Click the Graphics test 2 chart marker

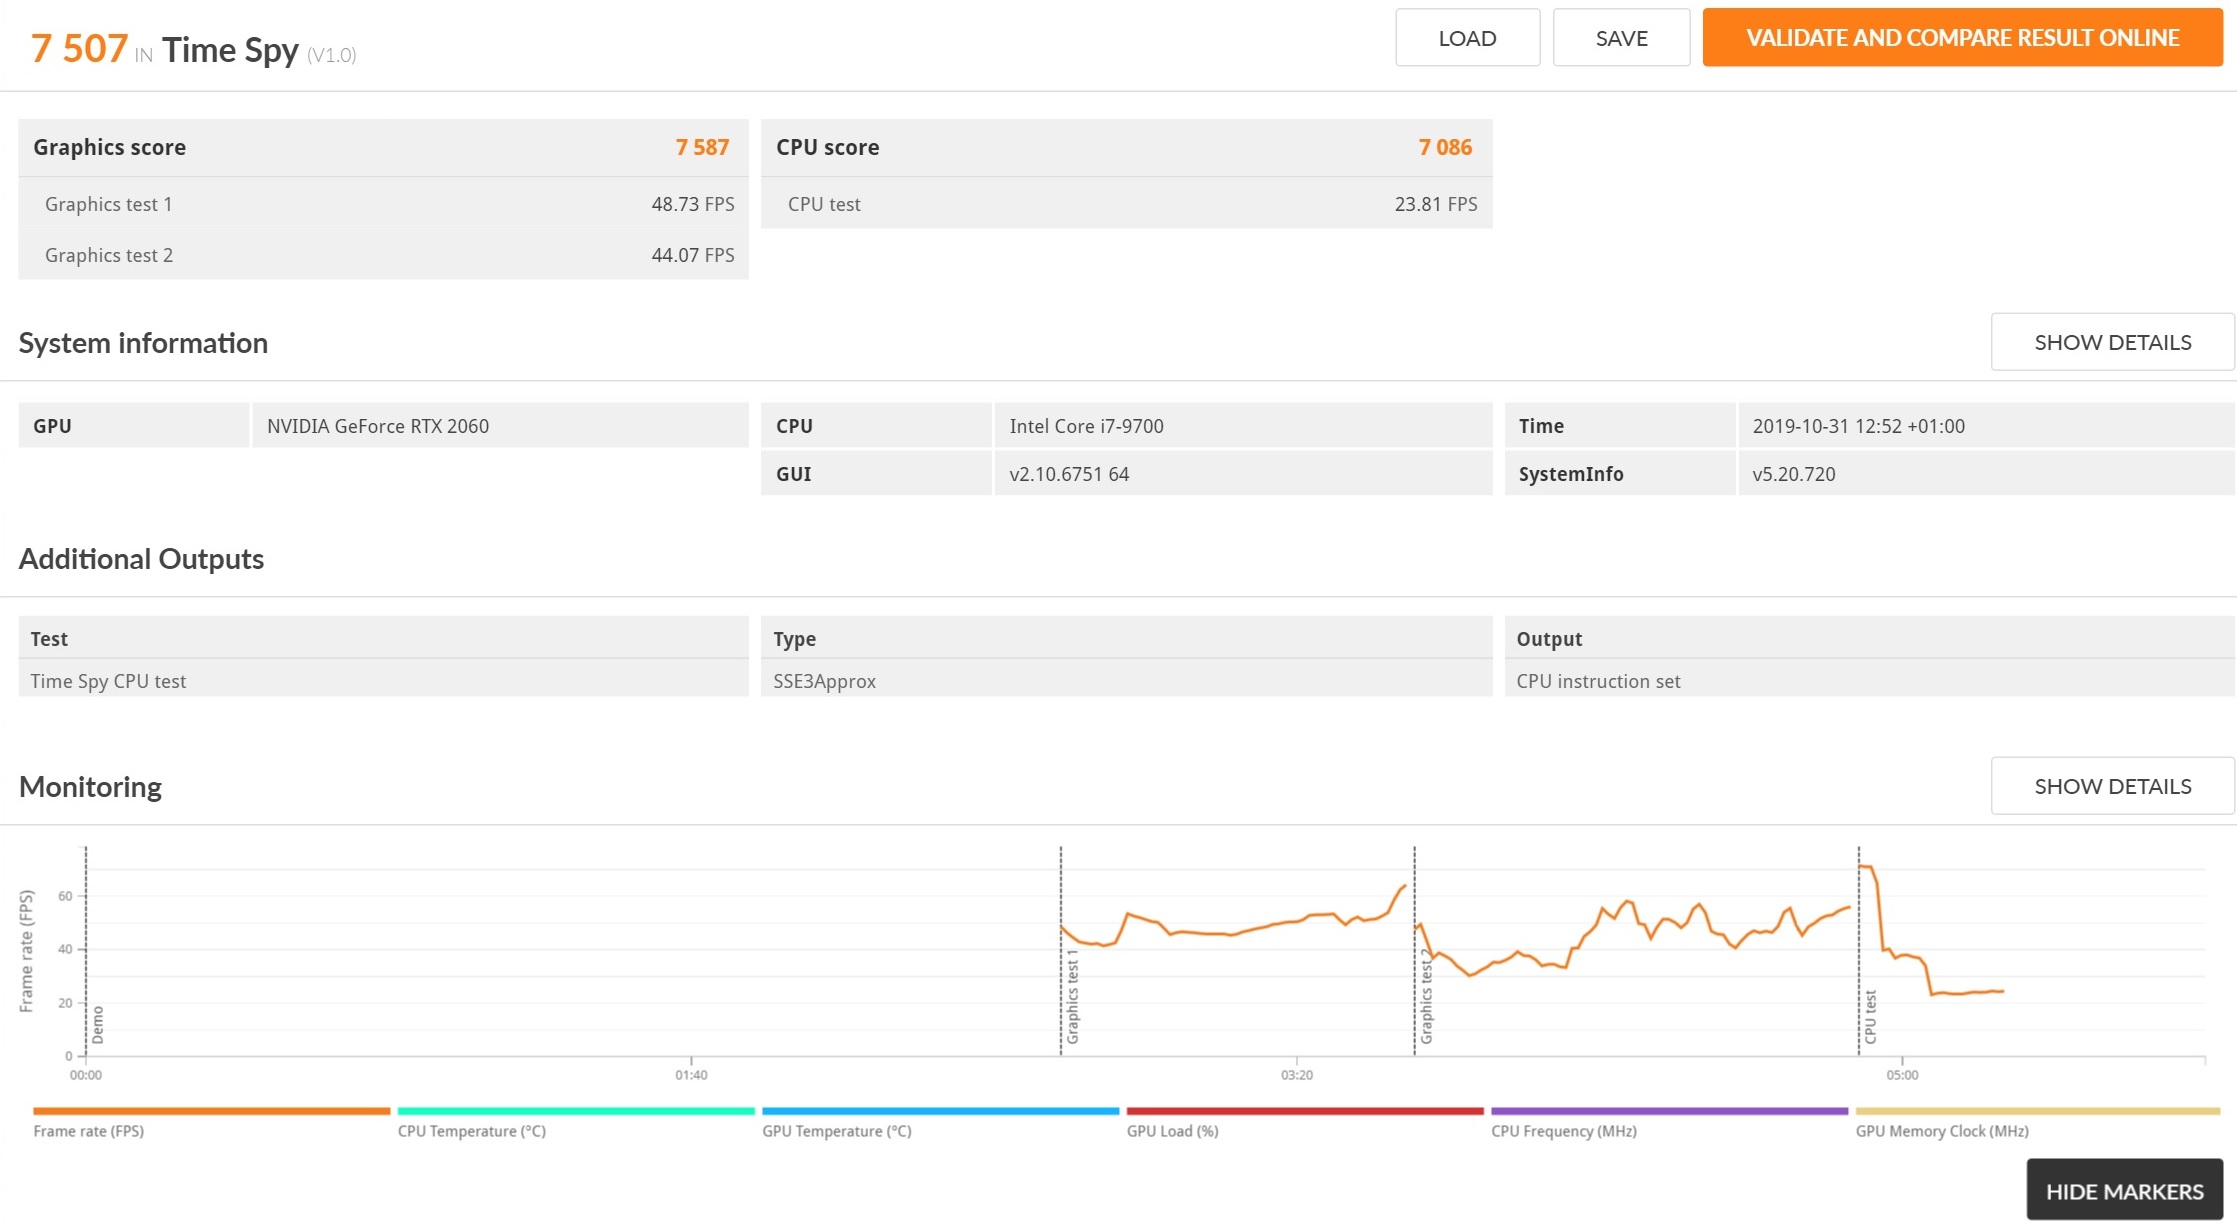point(1426,997)
